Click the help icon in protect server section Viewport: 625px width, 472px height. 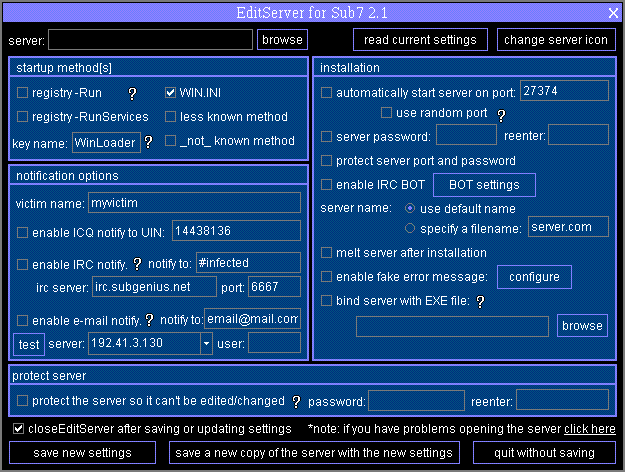[x=296, y=401]
